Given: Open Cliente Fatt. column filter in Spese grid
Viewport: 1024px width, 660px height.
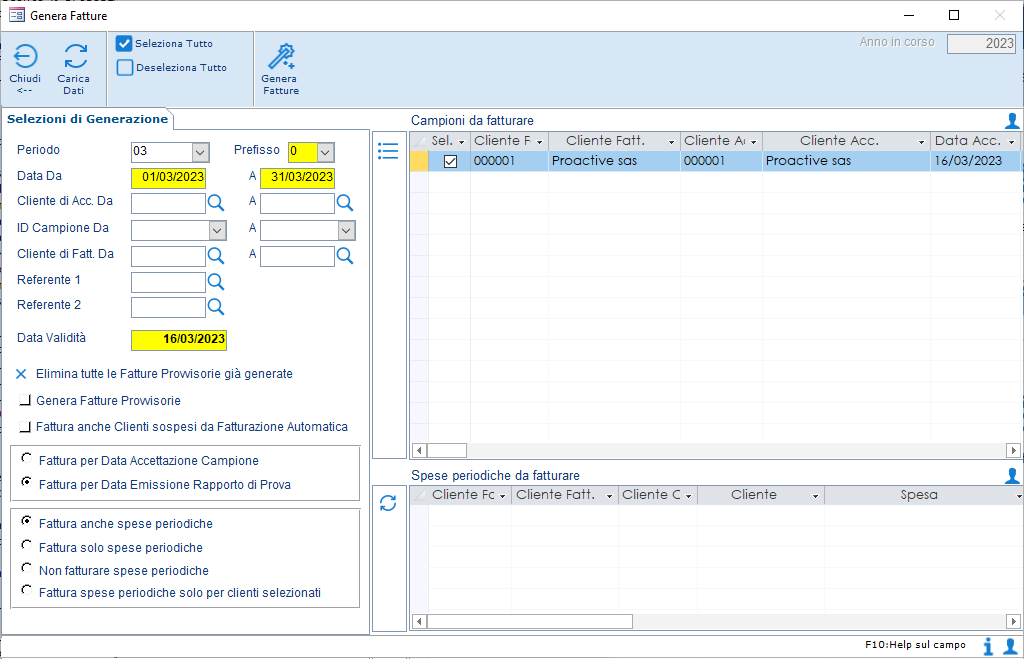Looking at the screenshot, I should (x=609, y=496).
